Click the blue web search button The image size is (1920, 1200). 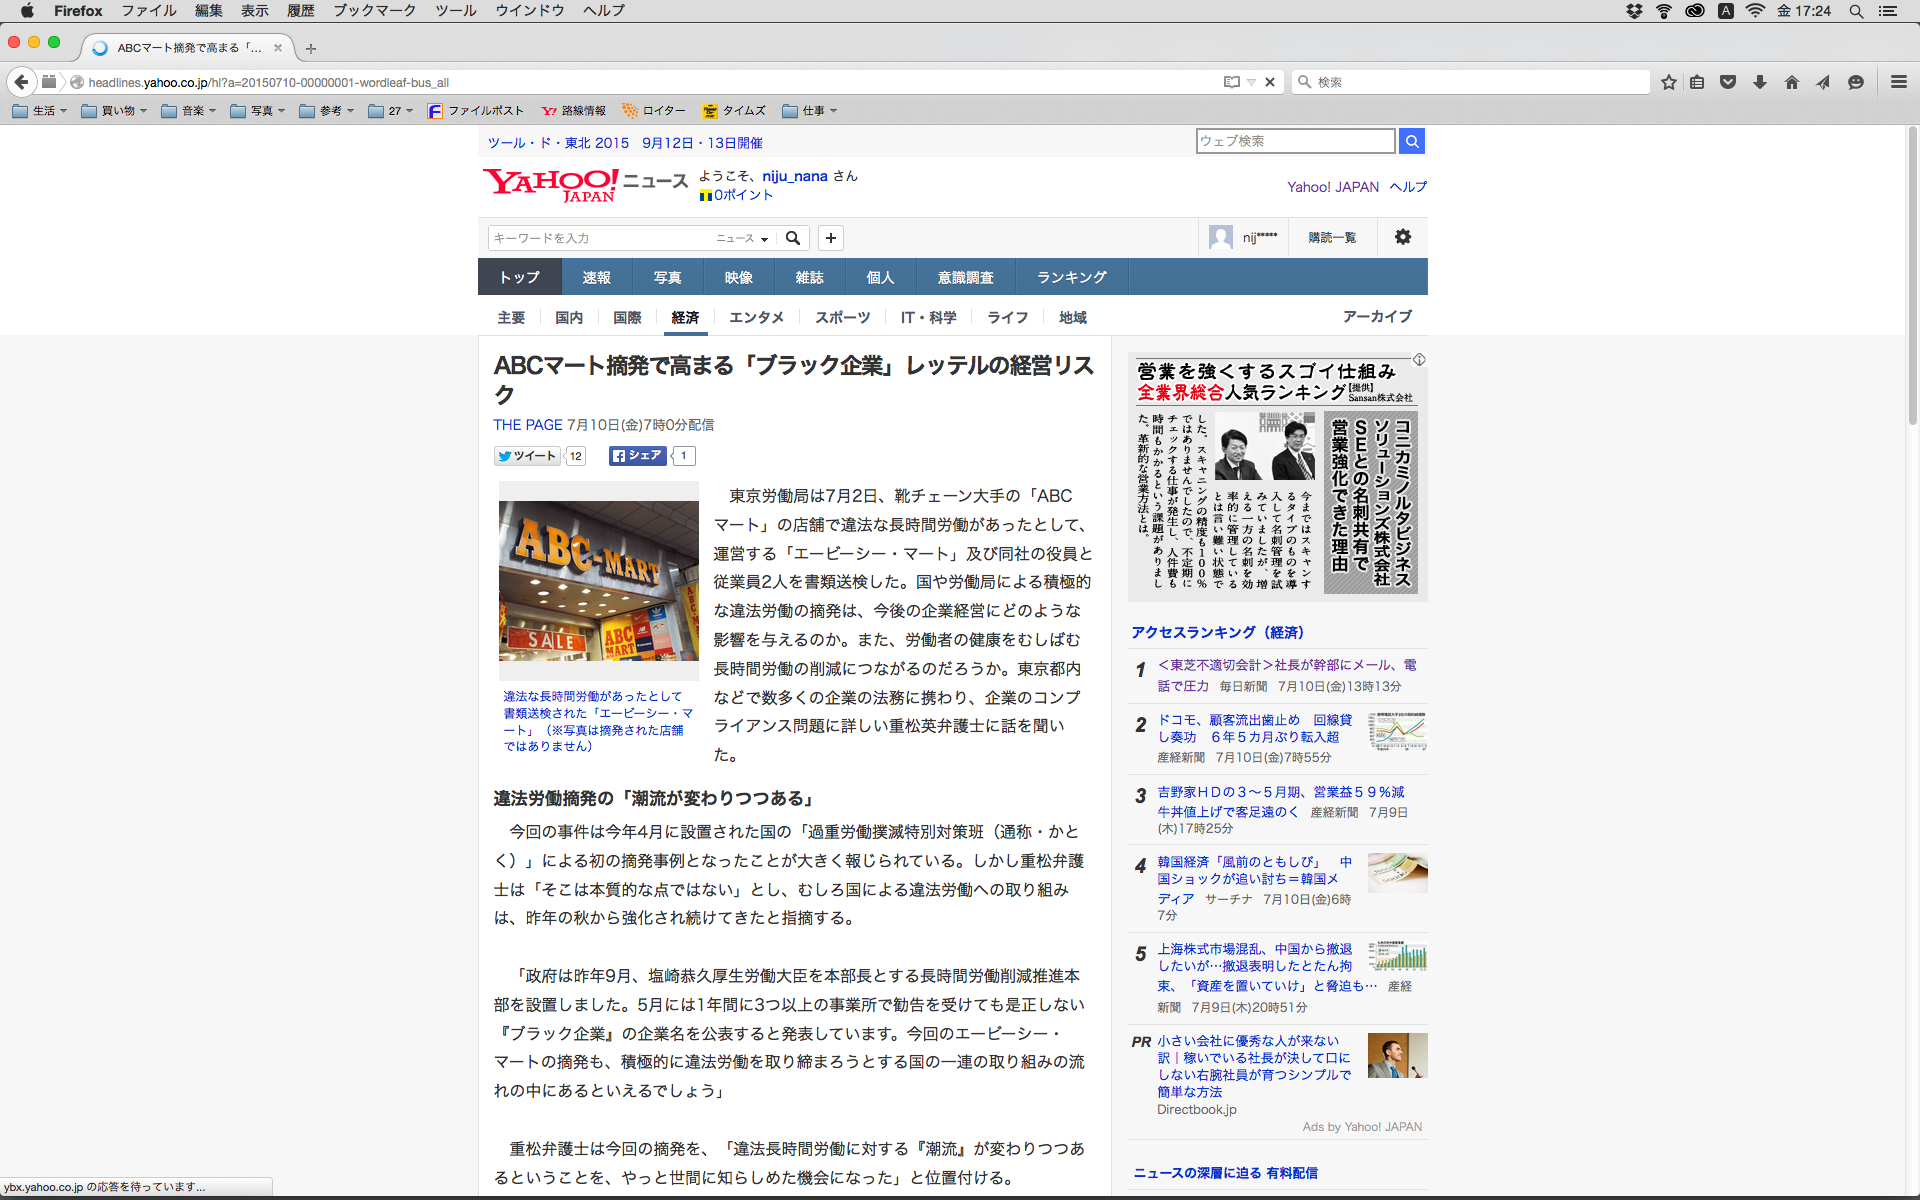point(1412,141)
